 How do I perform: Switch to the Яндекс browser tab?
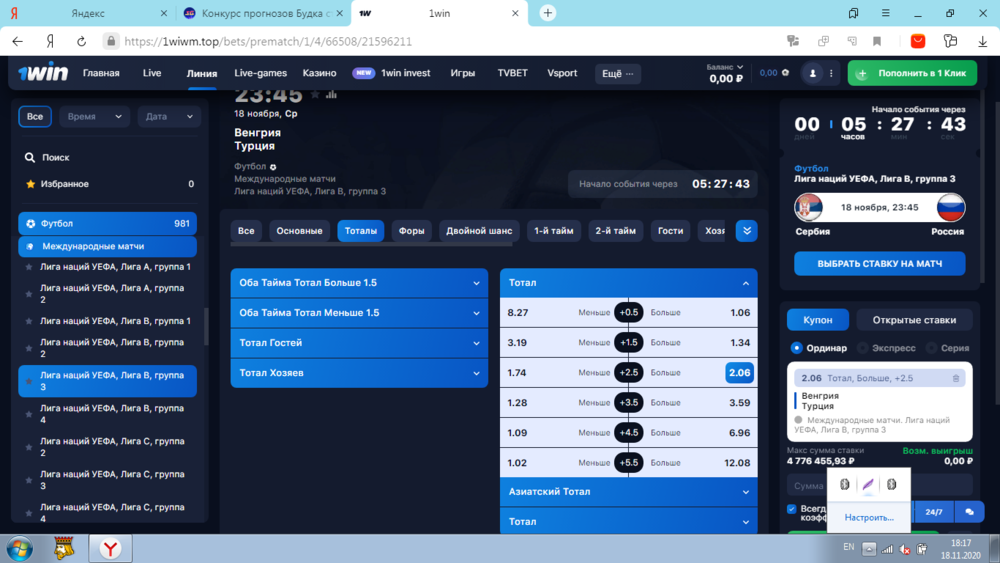88,13
